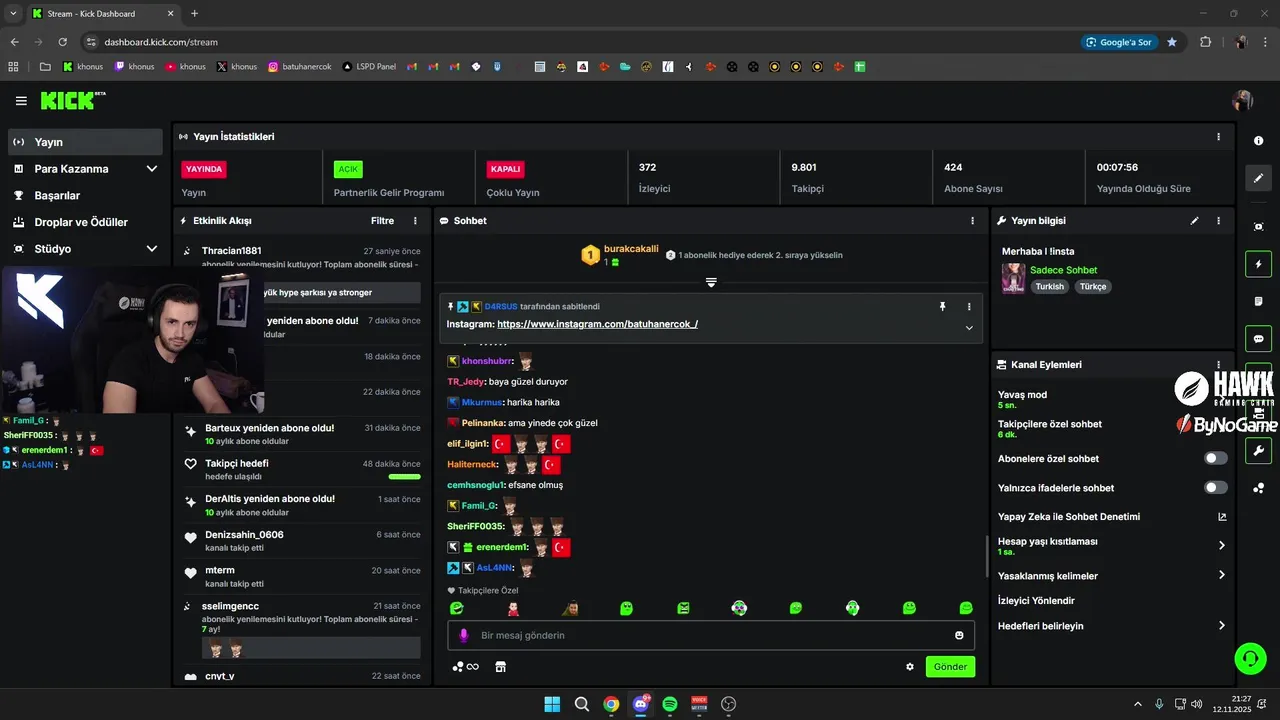Toggle Abonelere özel sohbet switch
Viewport: 1280px width, 720px height.
coord(1216,458)
